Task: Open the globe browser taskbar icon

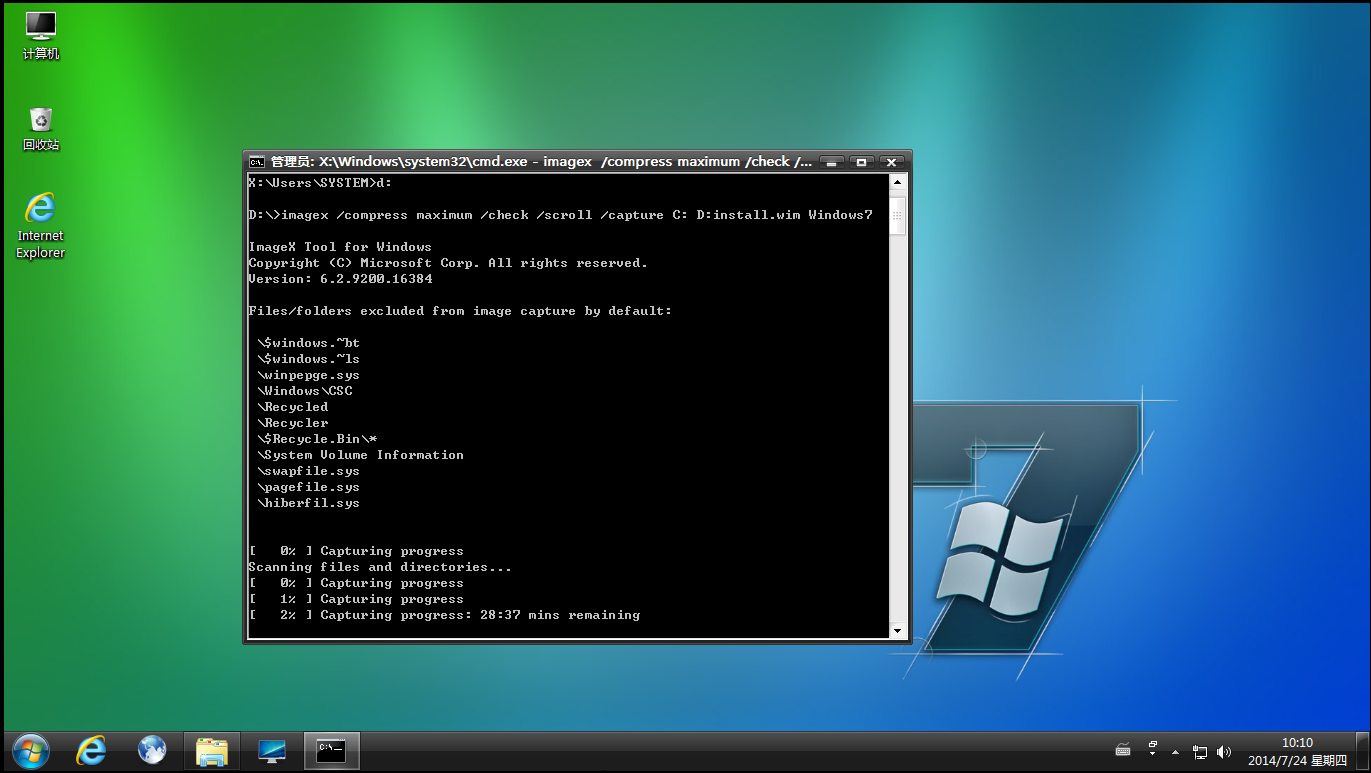Action: (x=152, y=750)
